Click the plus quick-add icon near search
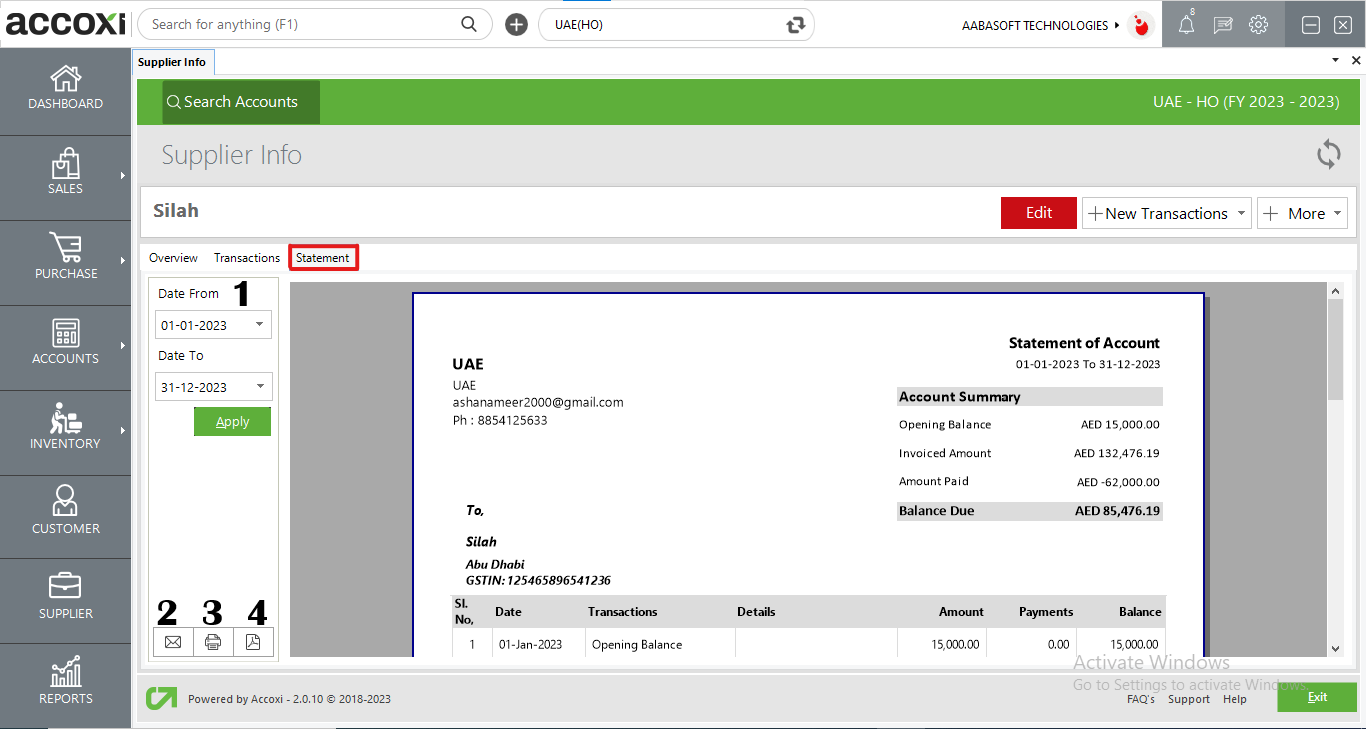 click(x=516, y=25)
